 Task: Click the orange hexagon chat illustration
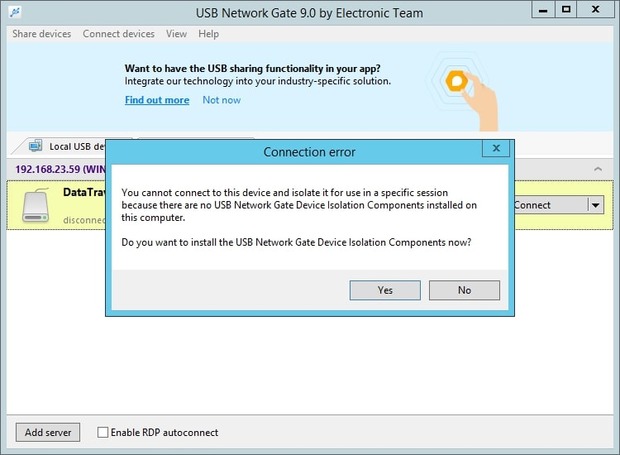point(456,81)
